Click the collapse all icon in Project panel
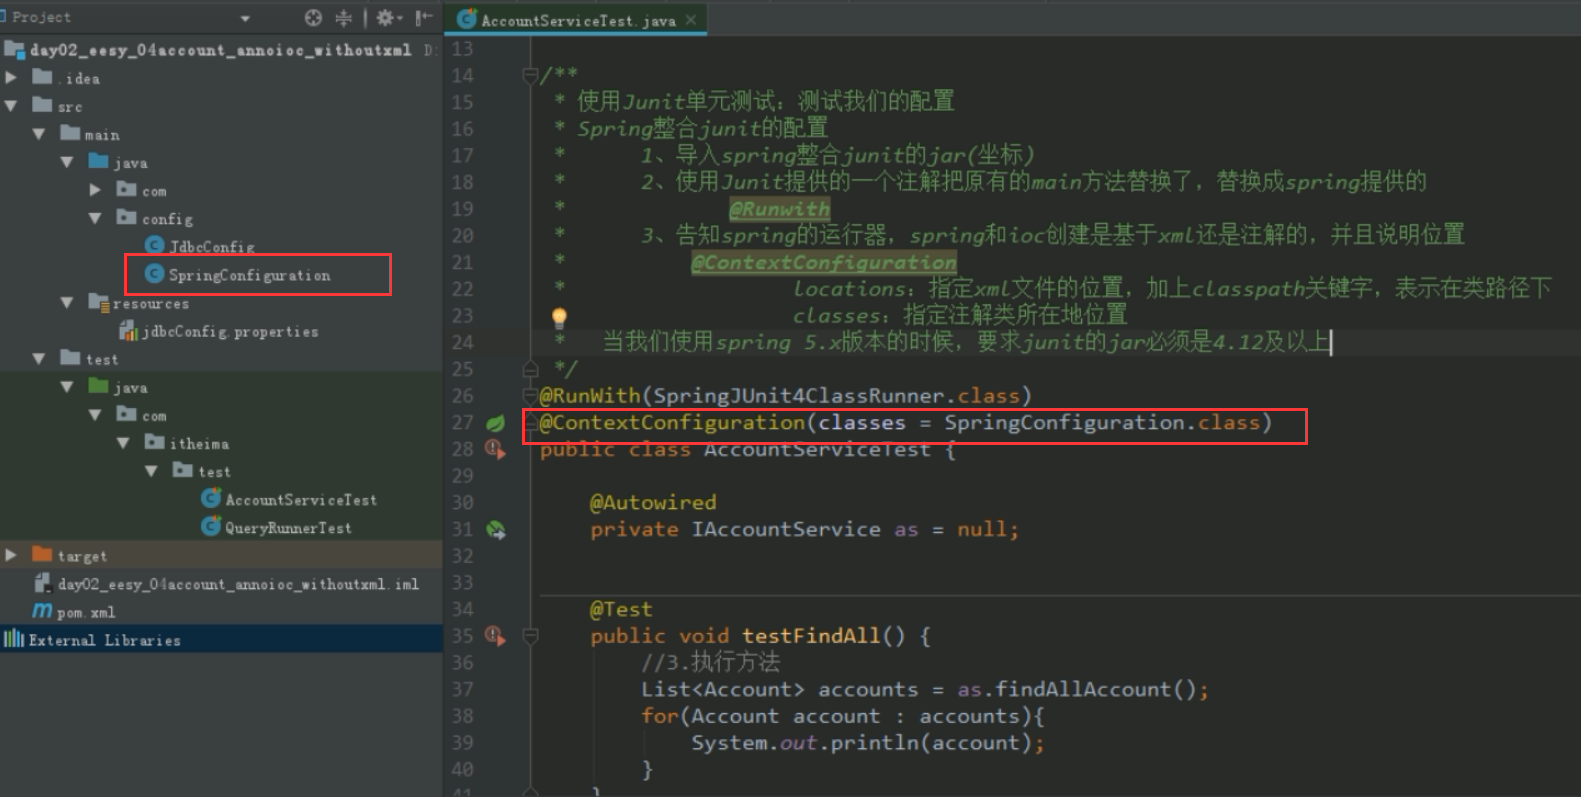 pyautogui.click(x=343, y=17)
